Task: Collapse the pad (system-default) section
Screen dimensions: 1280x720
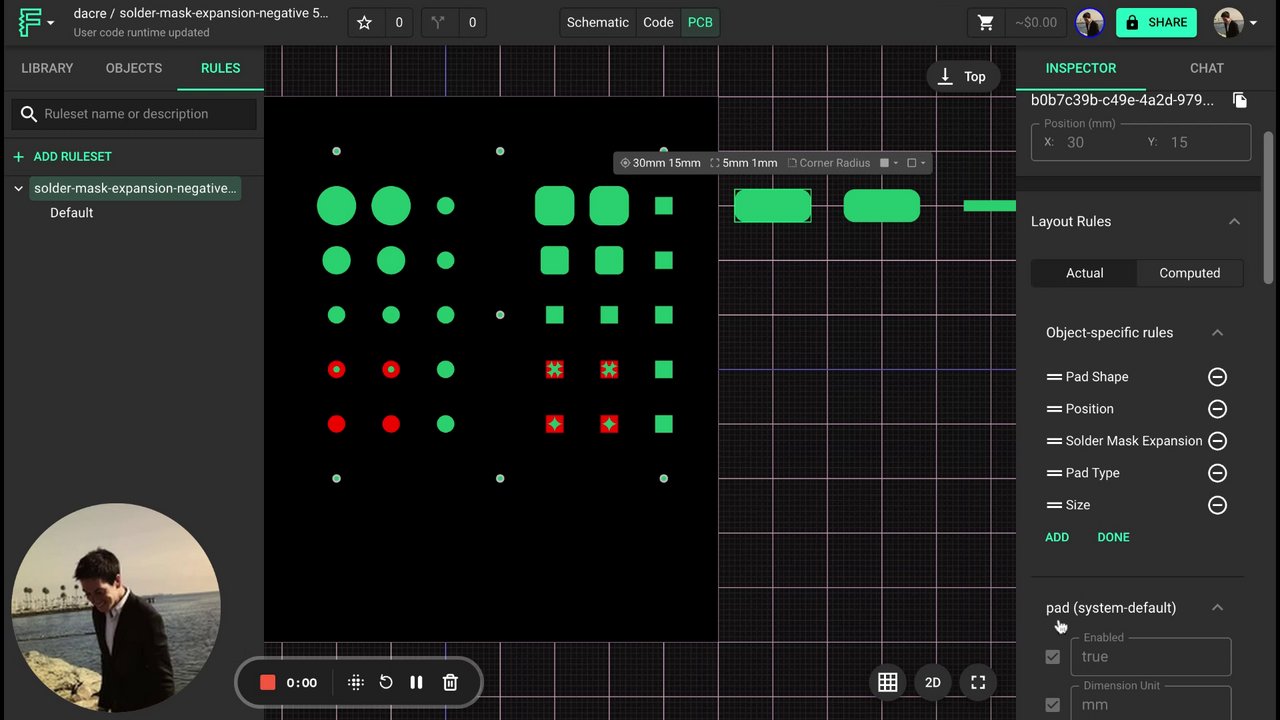Action: point(1217,608)
